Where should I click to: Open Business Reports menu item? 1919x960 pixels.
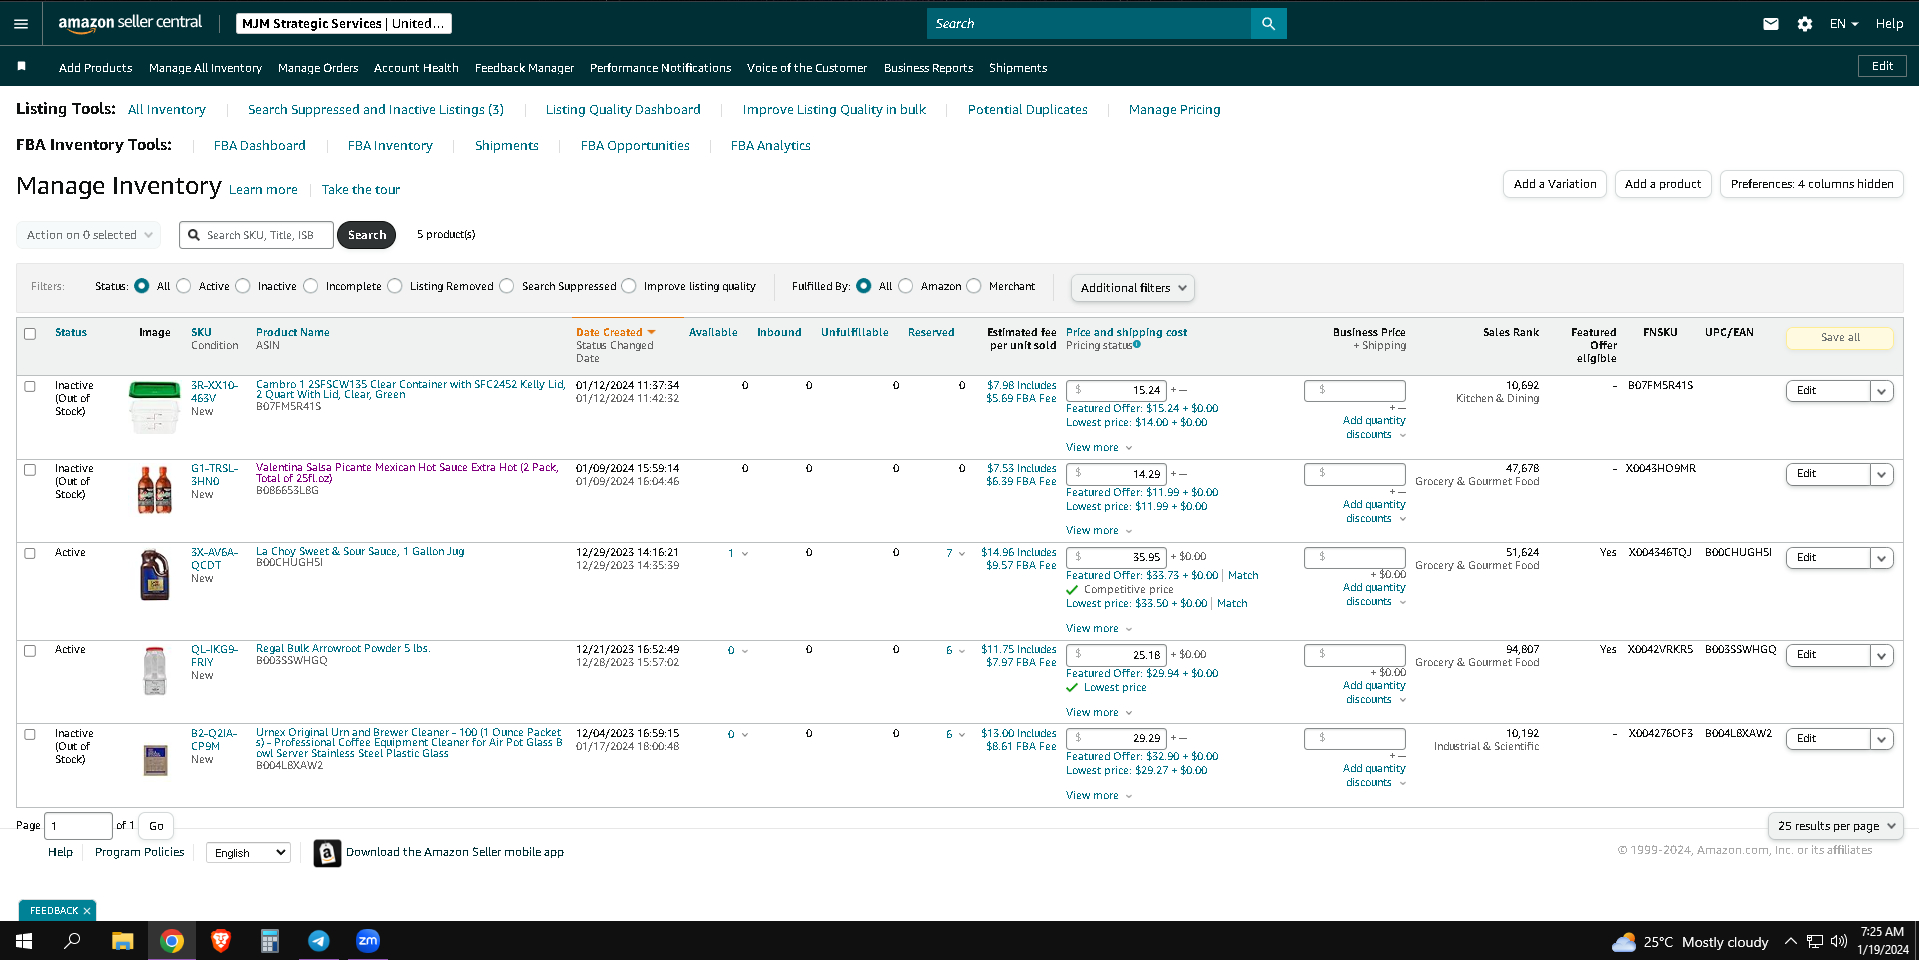(x=928, y=68)
